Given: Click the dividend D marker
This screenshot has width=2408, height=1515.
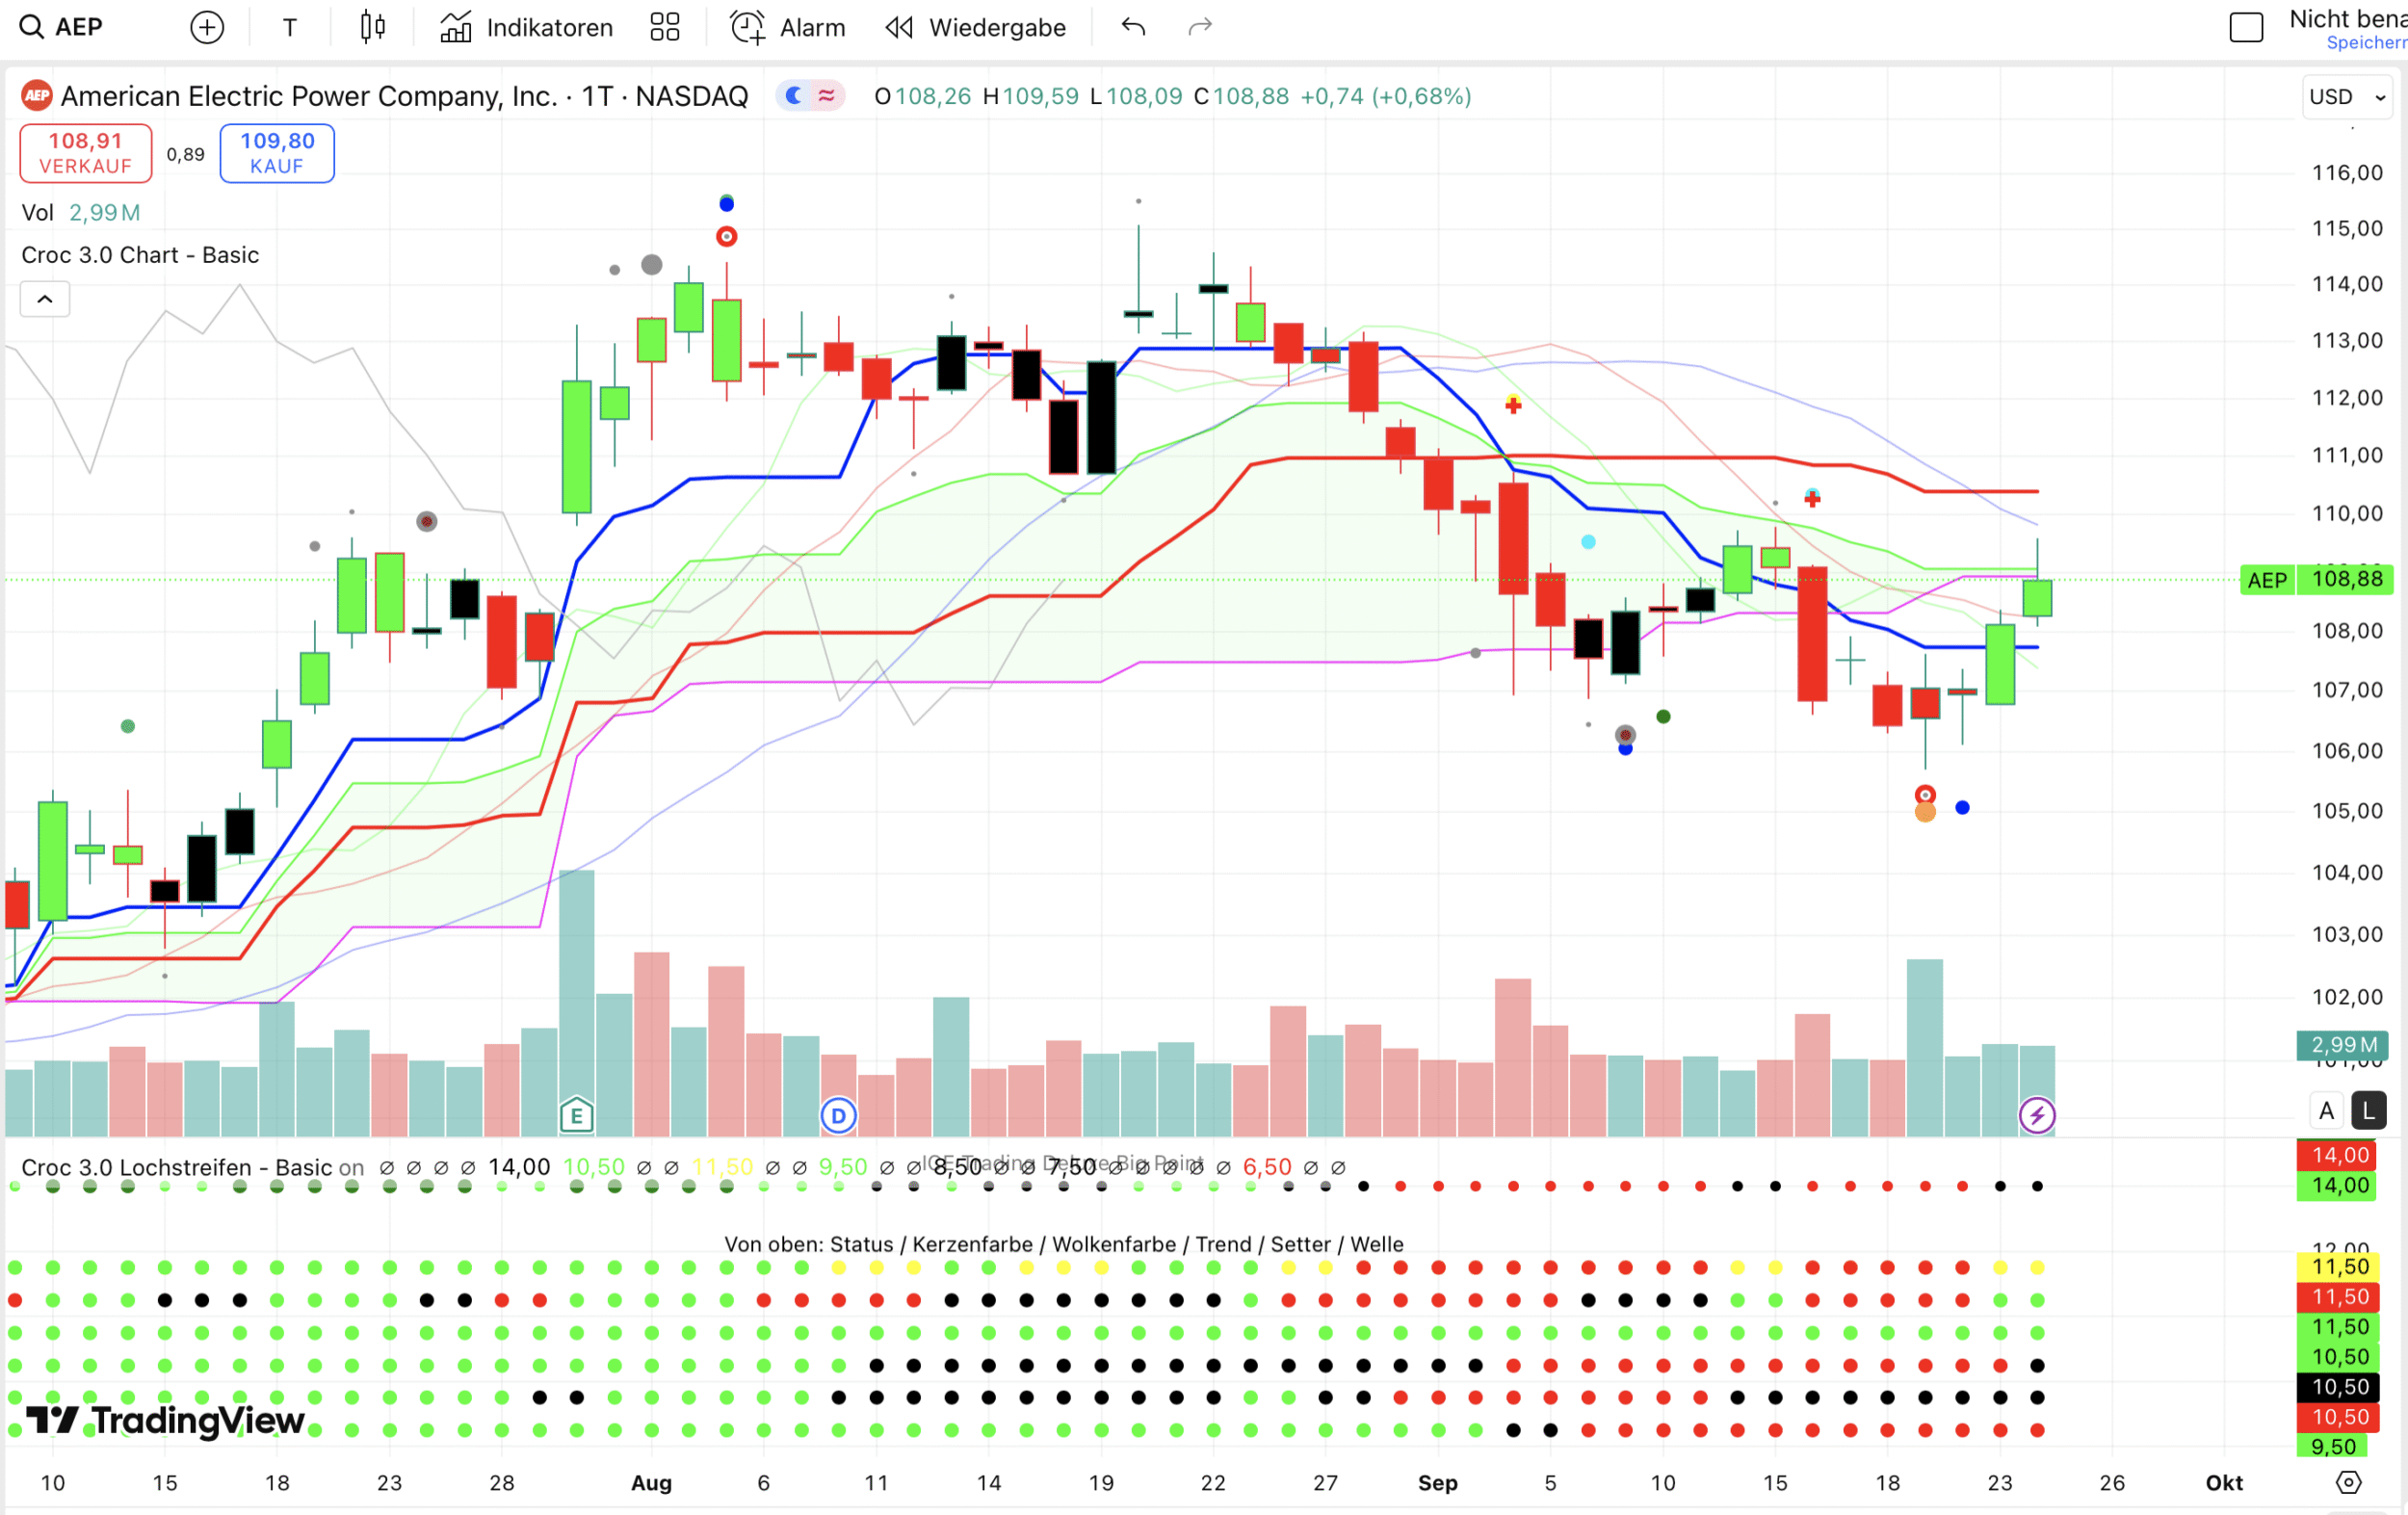Looking at the screenshot, I should 838,1115.
